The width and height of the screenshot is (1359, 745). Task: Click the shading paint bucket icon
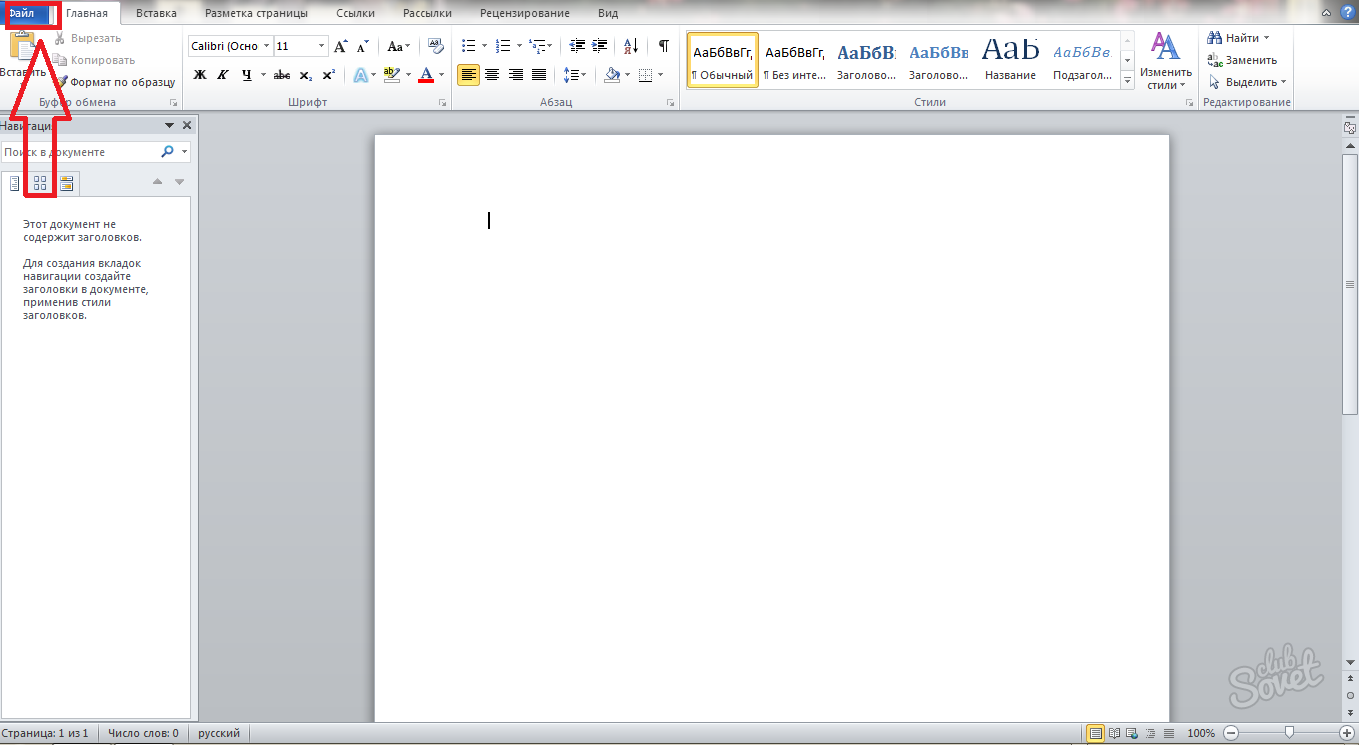[x=612, y=74]
